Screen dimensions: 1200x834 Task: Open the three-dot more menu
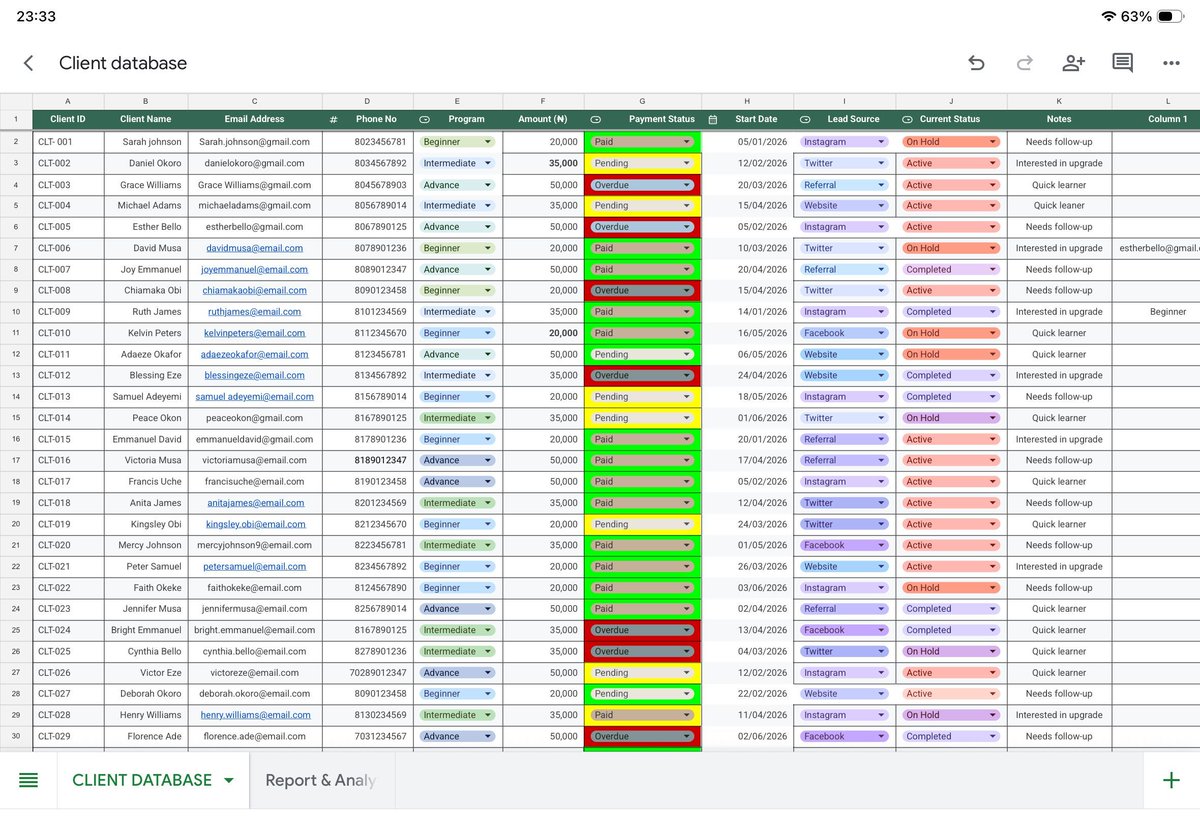click(1171, 63)
